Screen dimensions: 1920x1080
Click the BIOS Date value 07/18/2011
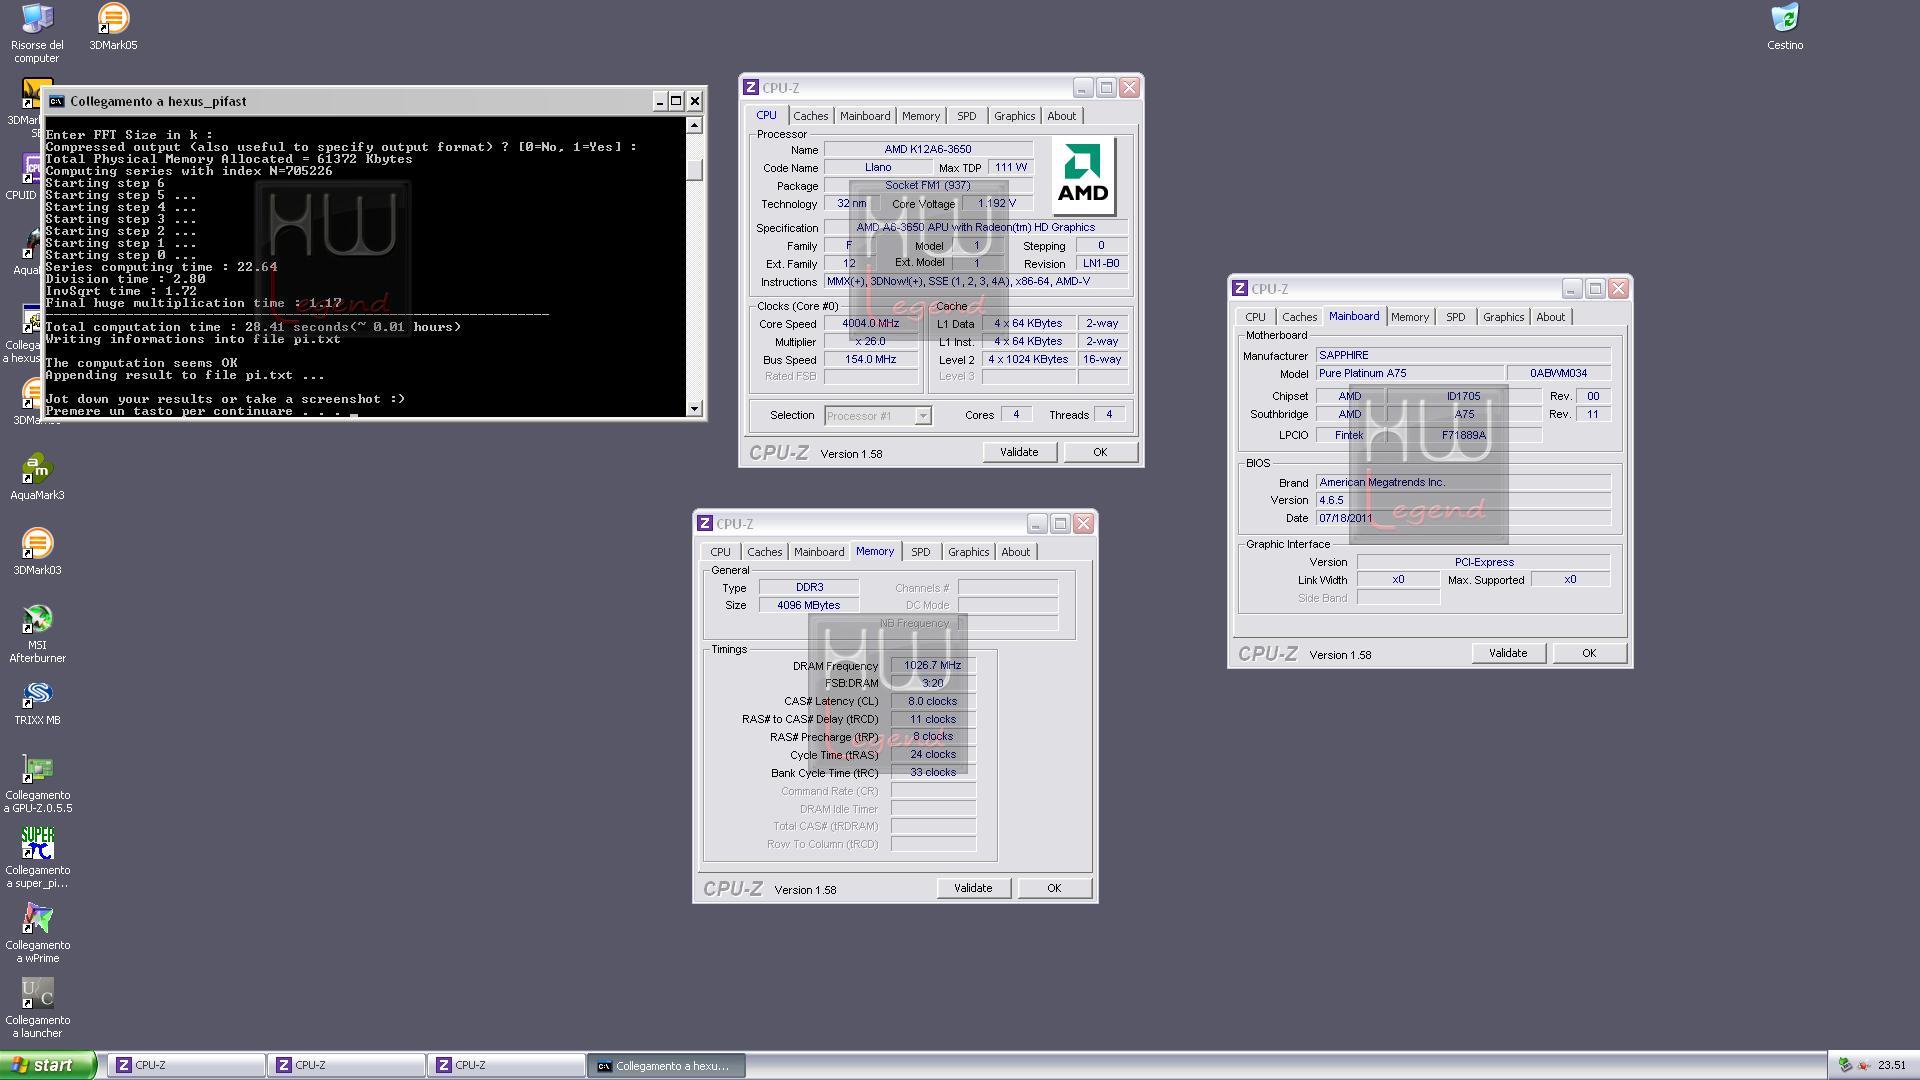tap(1463, 518)
